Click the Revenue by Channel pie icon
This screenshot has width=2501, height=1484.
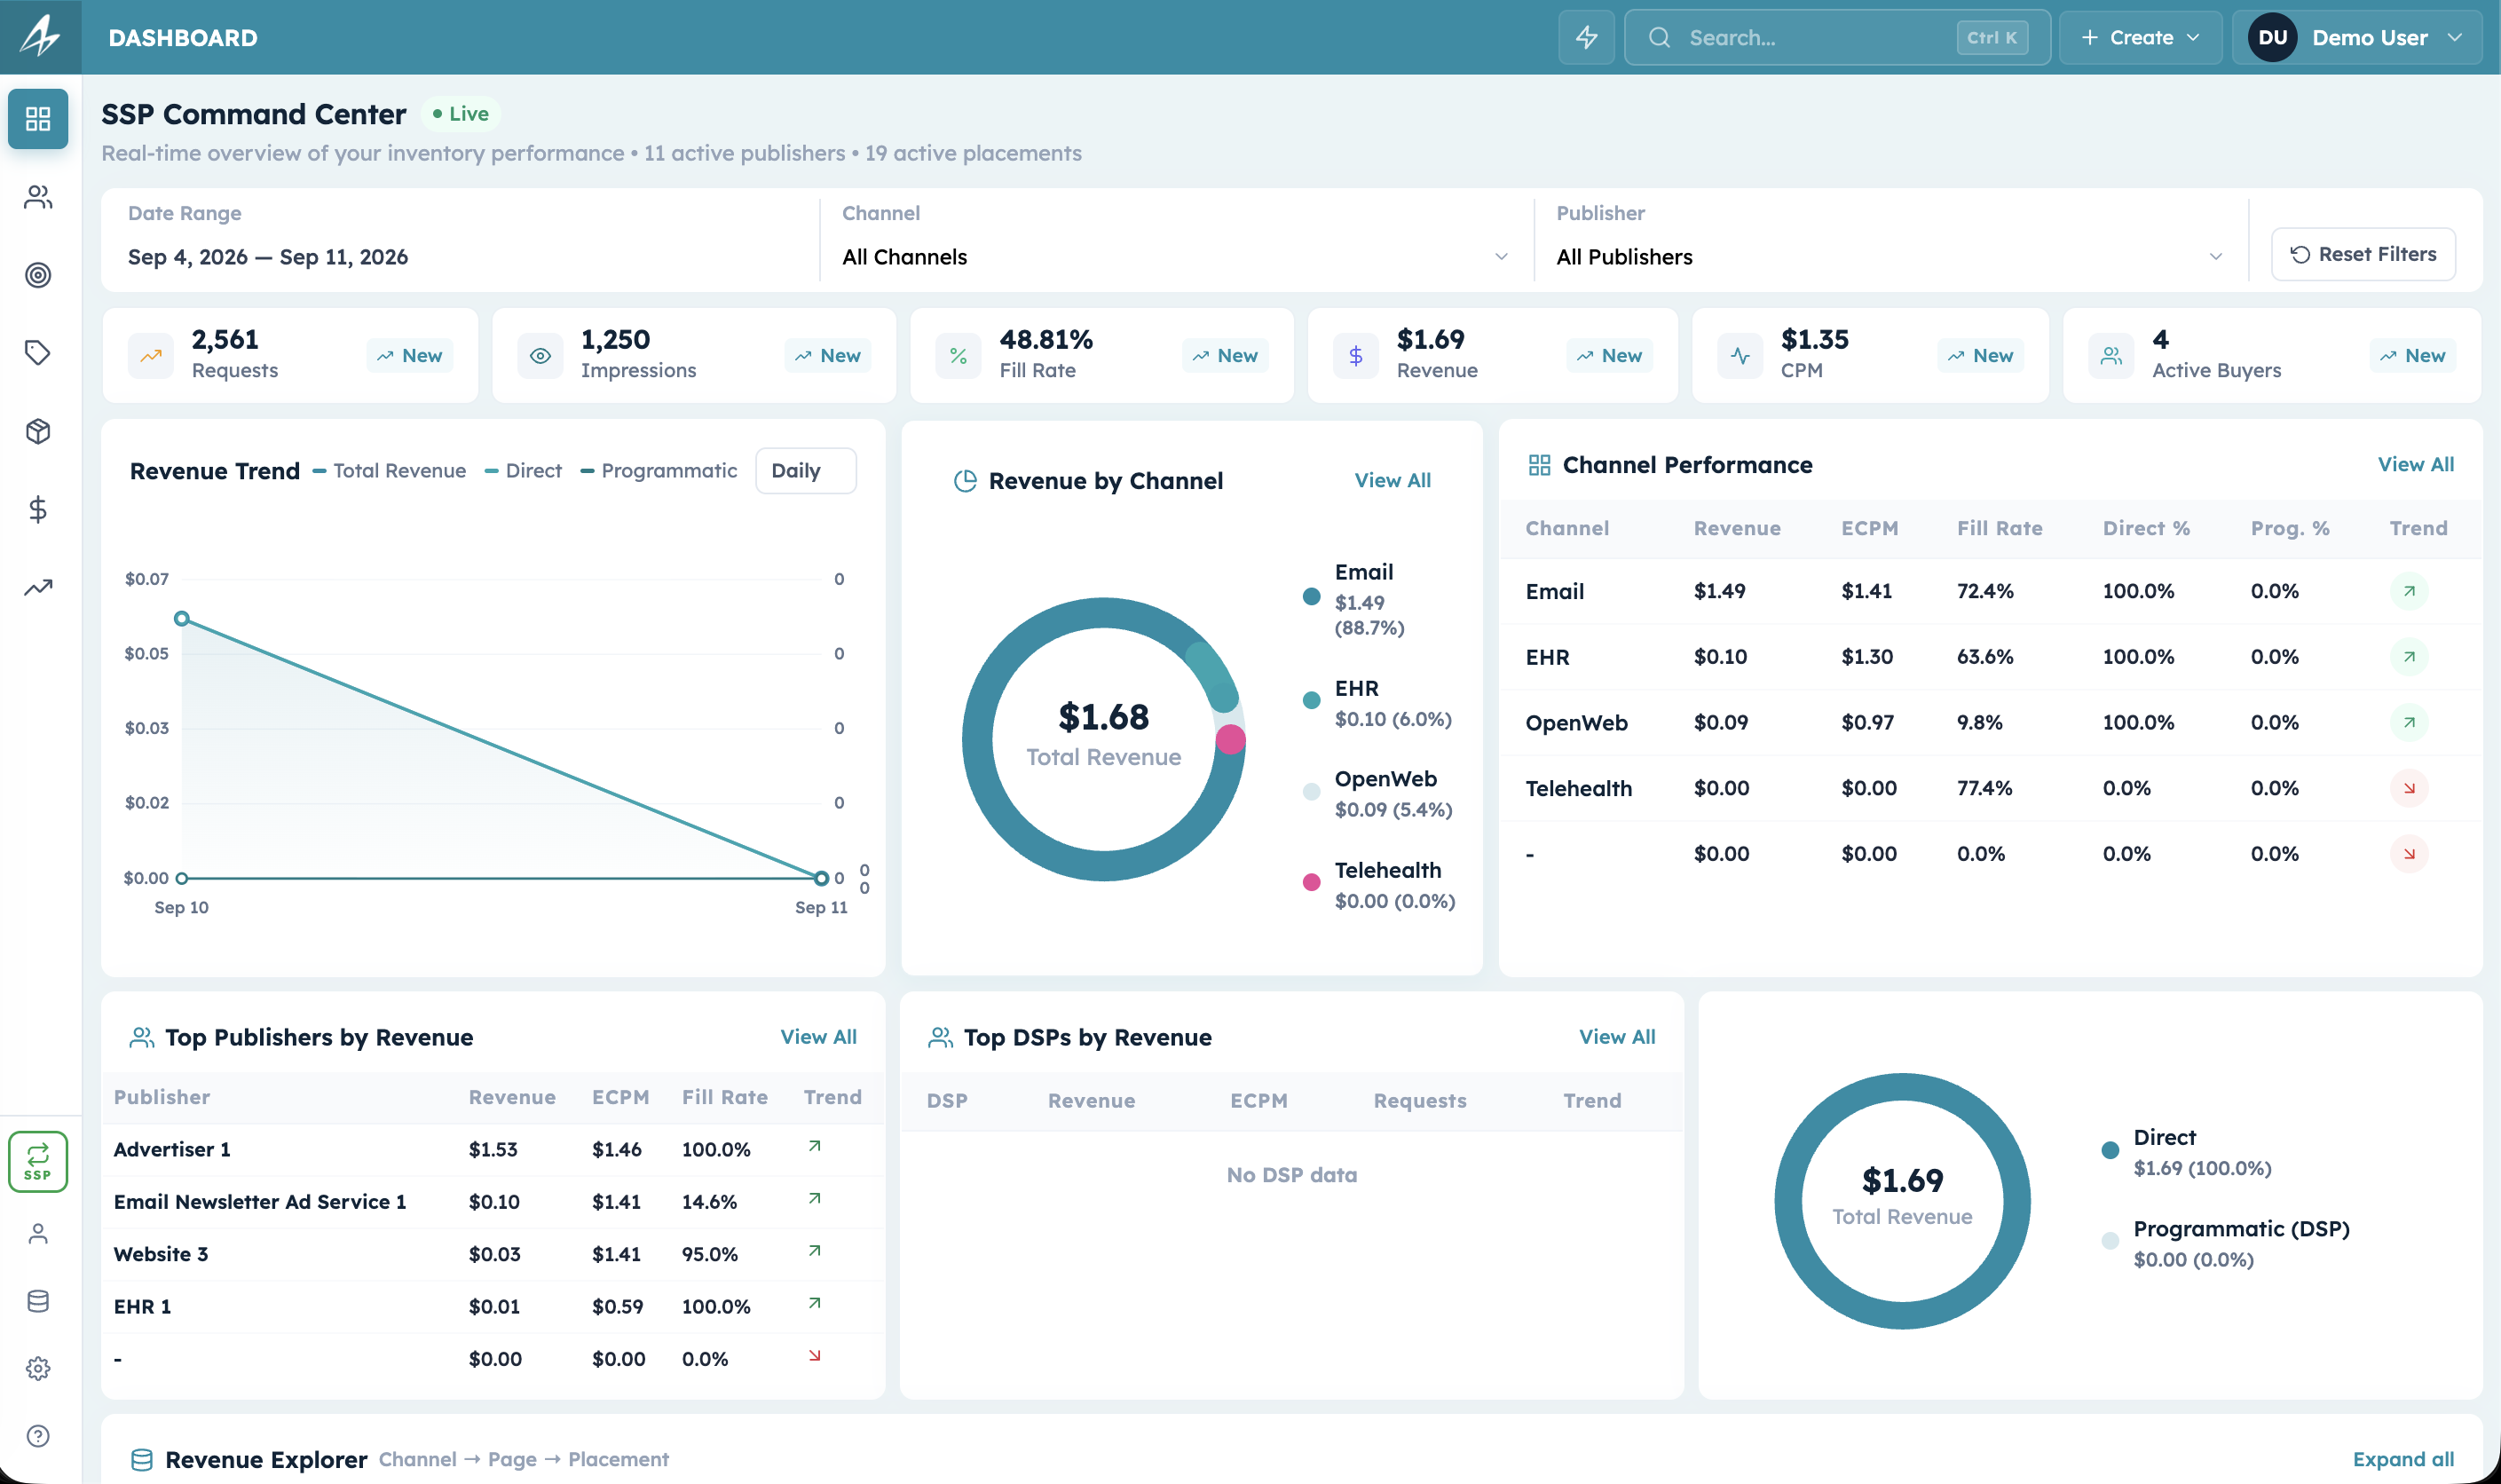[965, 481]
